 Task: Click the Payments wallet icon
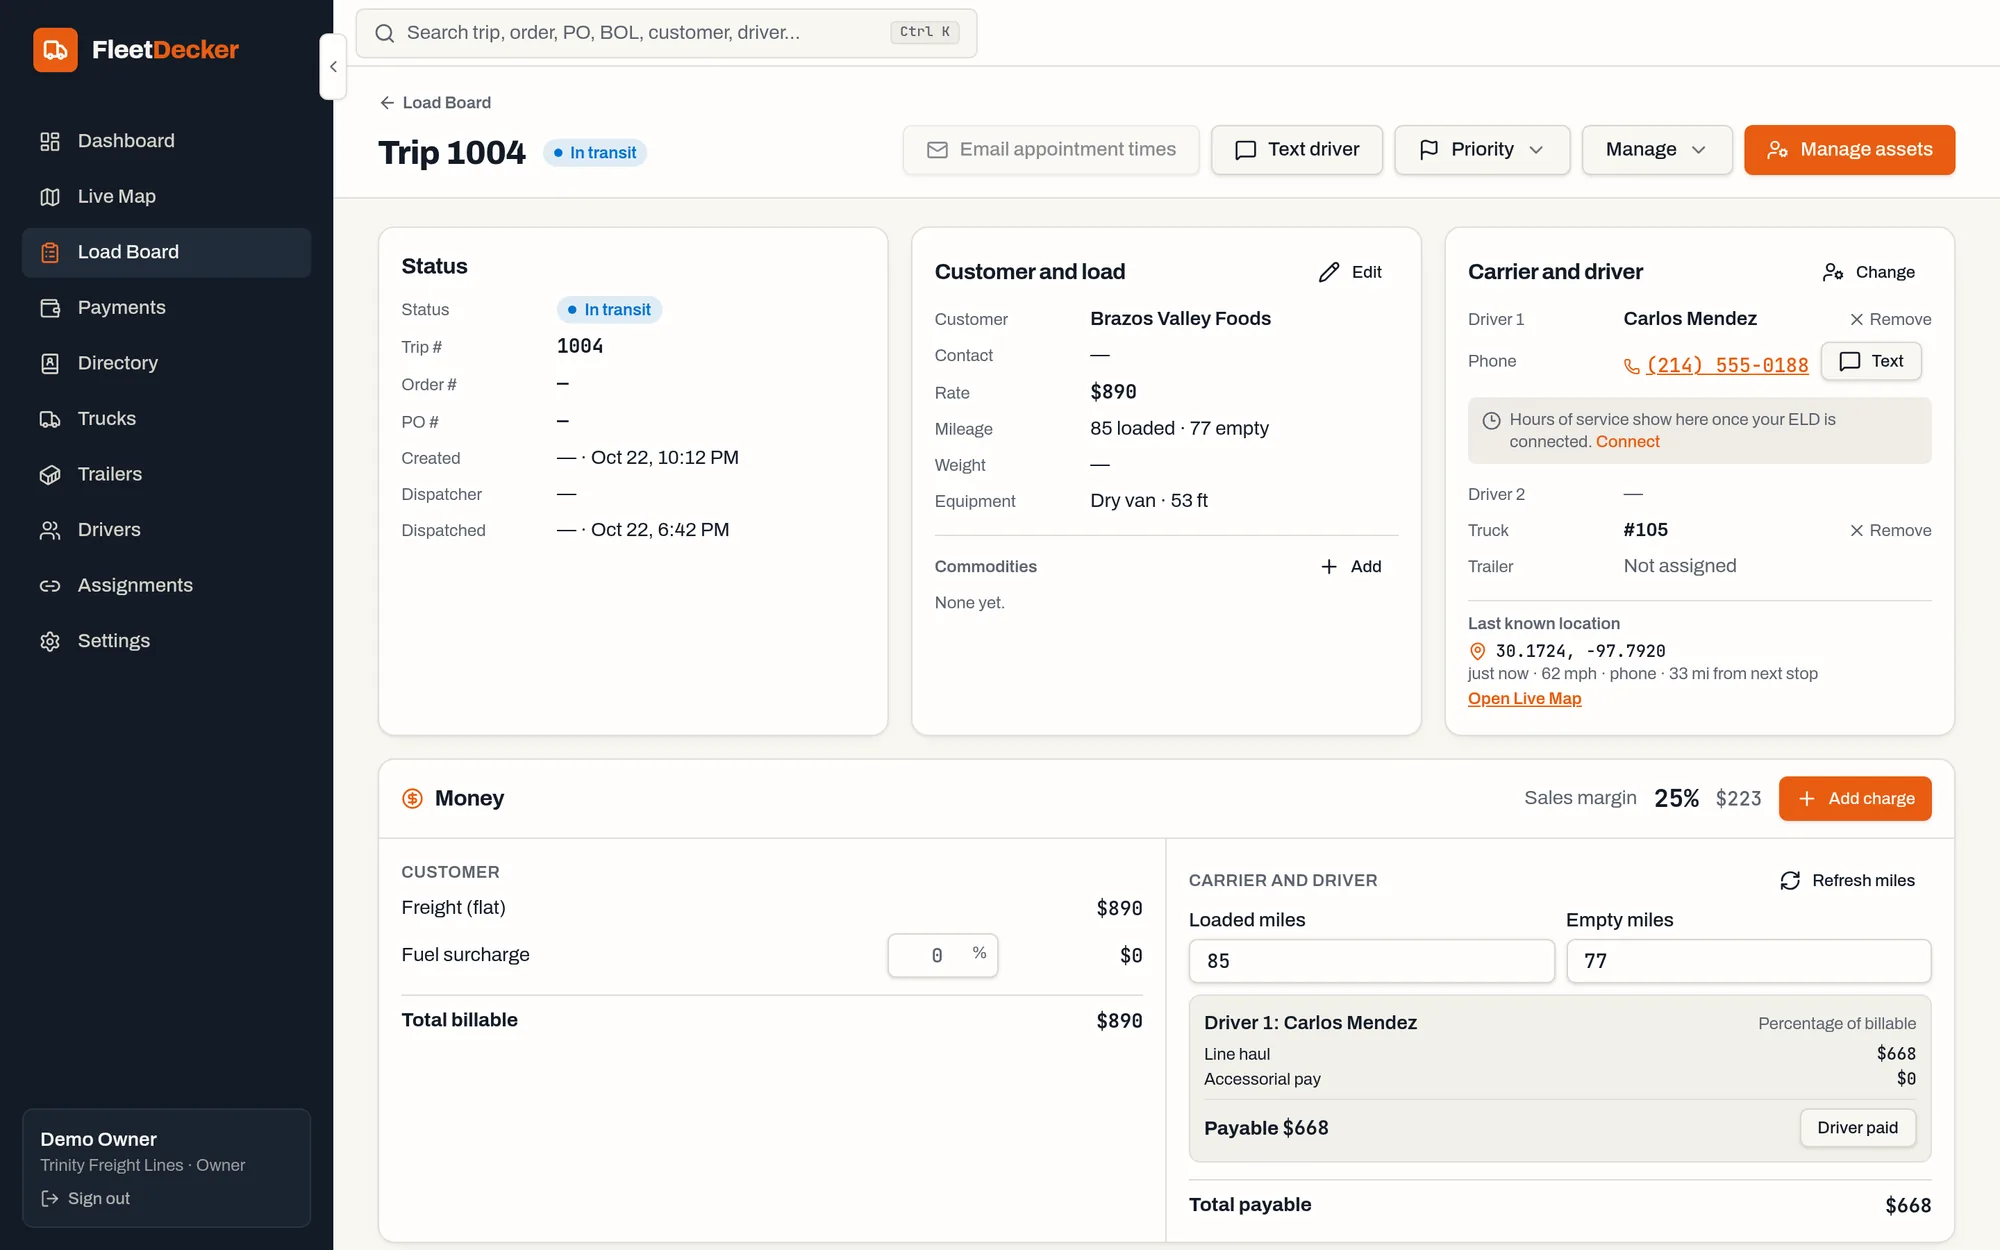[x=50, y=308]
